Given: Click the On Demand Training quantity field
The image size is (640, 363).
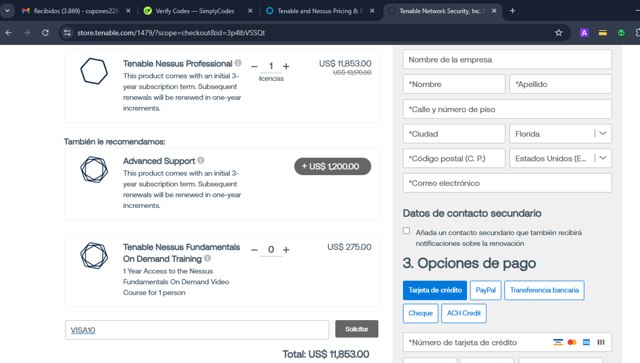Looking at the screenshot, I should (x=271, y=249).
